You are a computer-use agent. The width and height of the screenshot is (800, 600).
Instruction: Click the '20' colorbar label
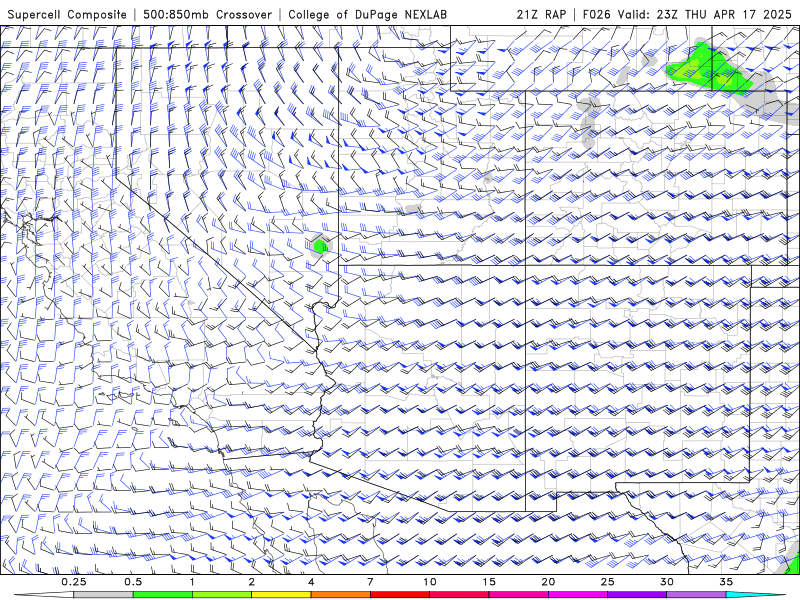click(548, 582)
